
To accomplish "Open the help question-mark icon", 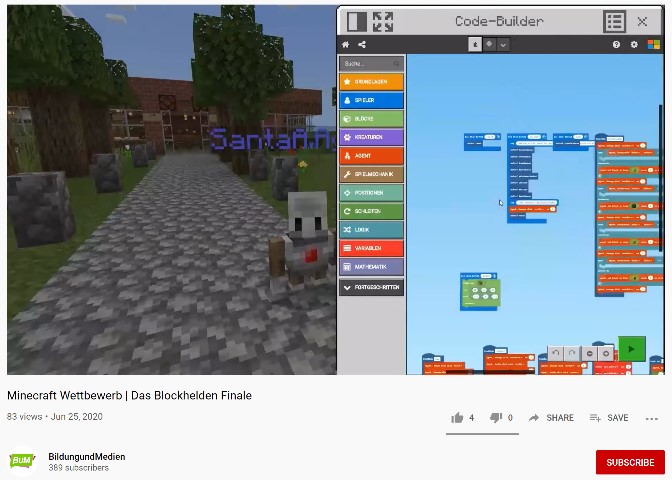I will tap(616, 45).
